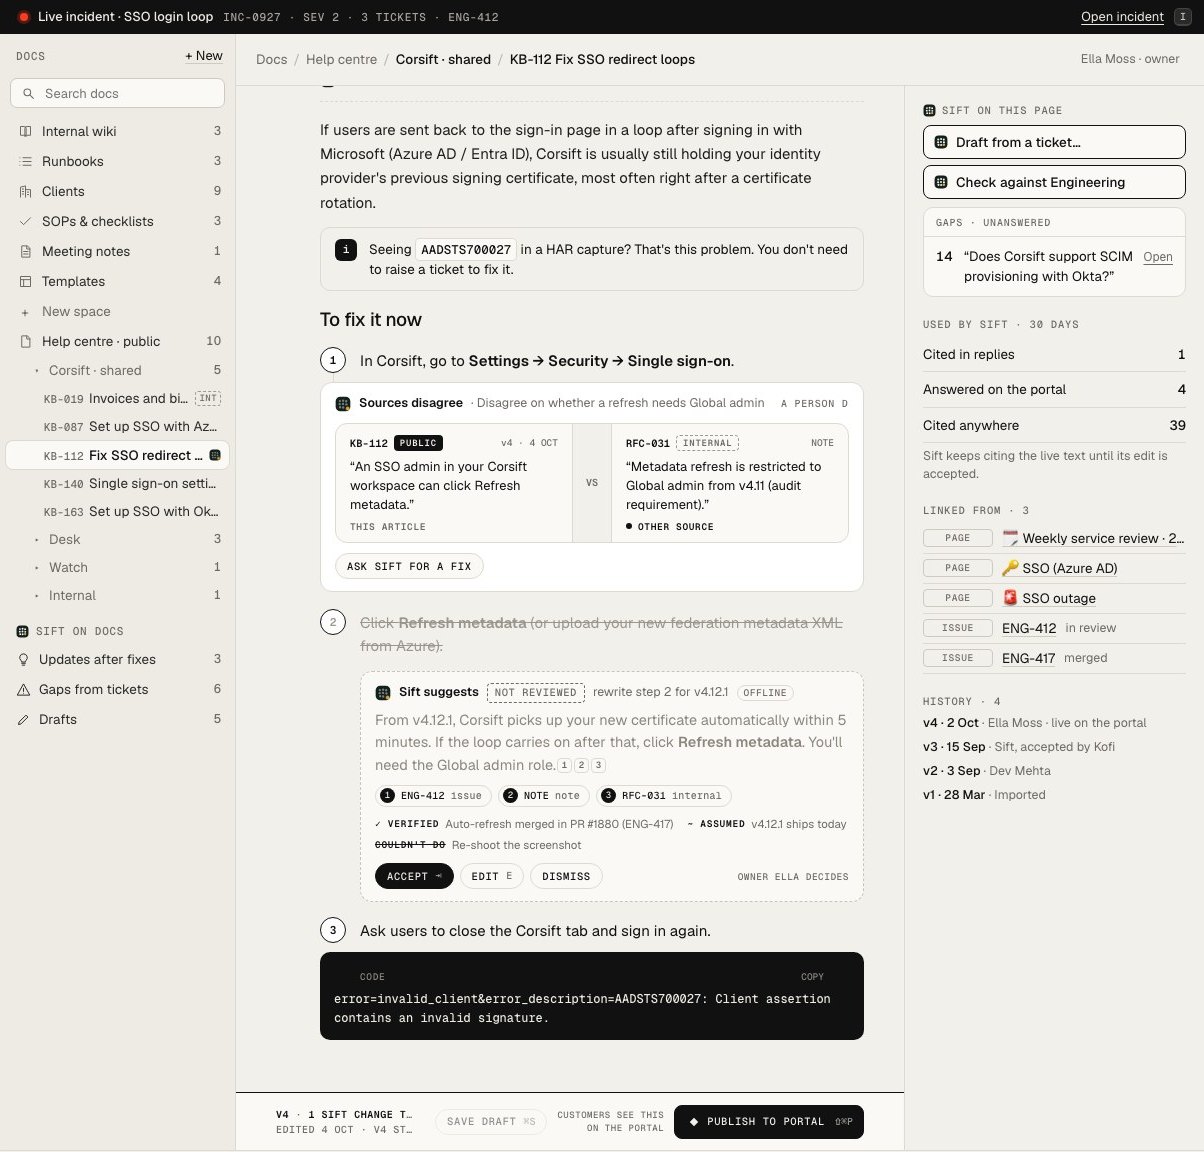
Task: Open Updates after fixes list
Action: pyautogui.click(x=118, y=659)
